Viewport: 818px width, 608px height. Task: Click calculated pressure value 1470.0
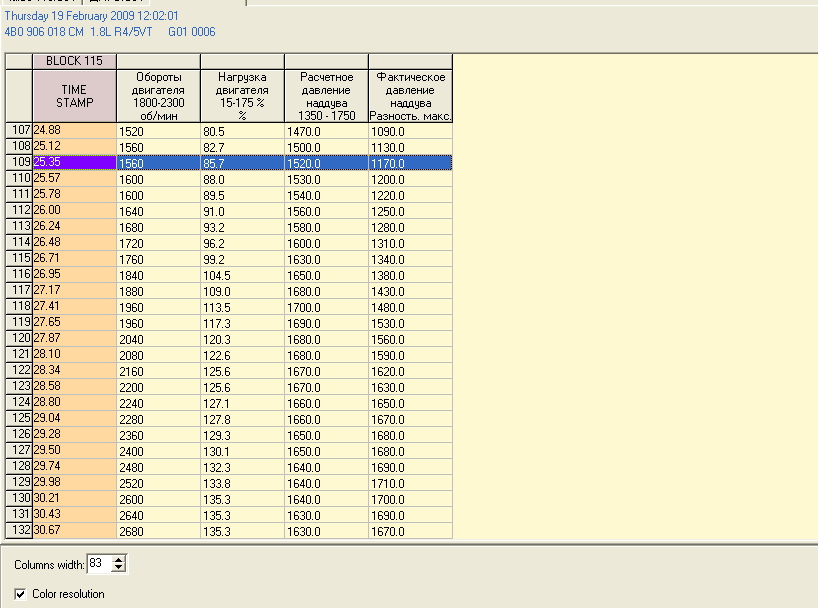tap(327, 130)
